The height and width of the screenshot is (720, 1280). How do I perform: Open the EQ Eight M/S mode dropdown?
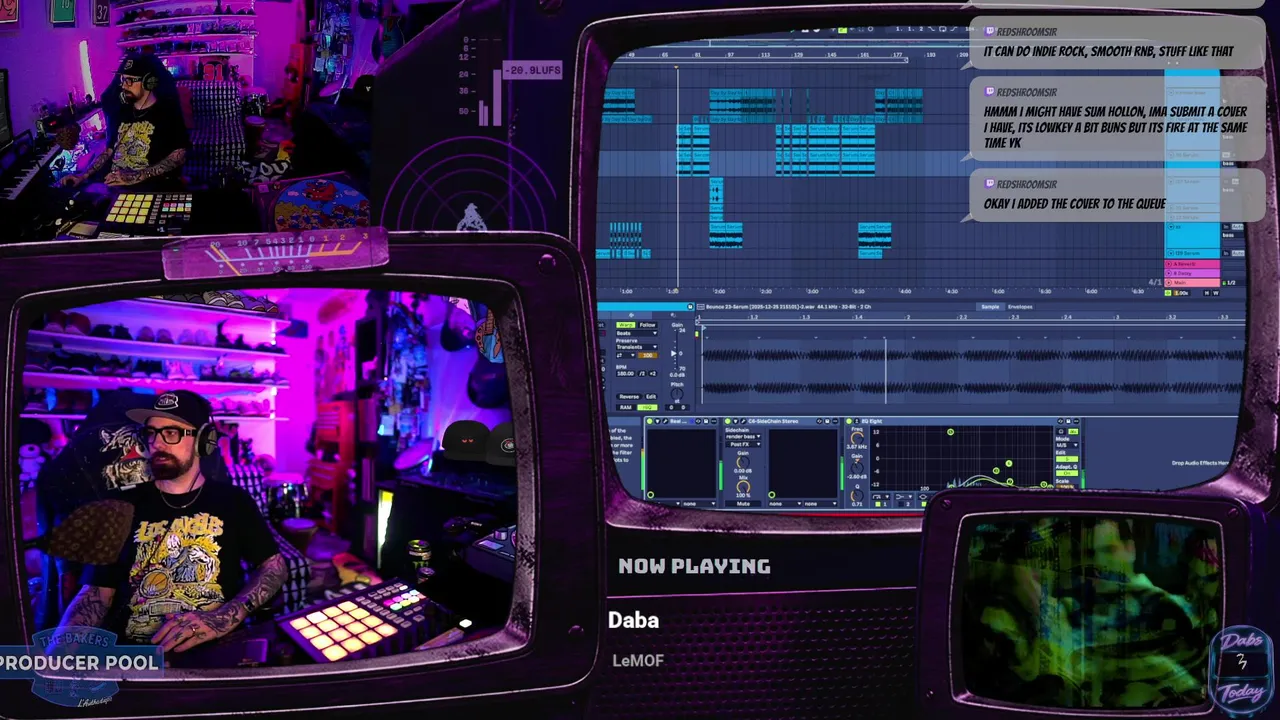(1067, 445)
